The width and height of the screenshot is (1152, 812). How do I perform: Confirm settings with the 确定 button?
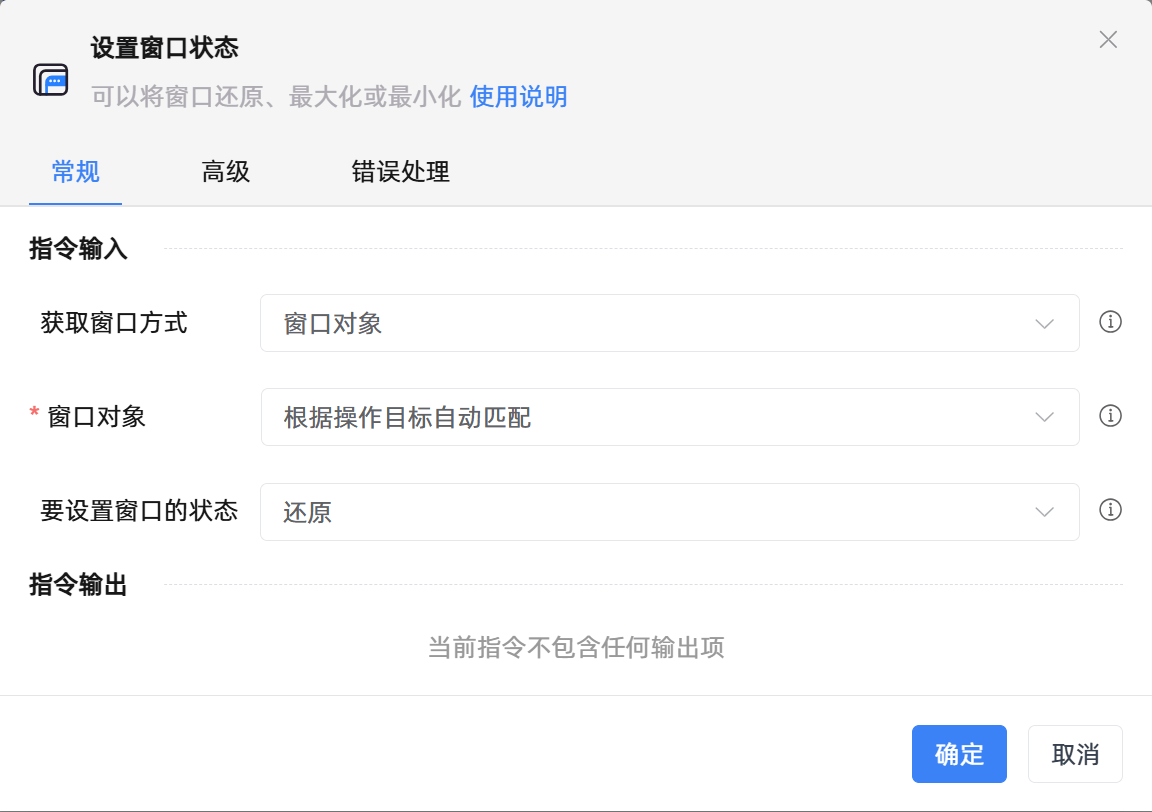coord(959,754)
